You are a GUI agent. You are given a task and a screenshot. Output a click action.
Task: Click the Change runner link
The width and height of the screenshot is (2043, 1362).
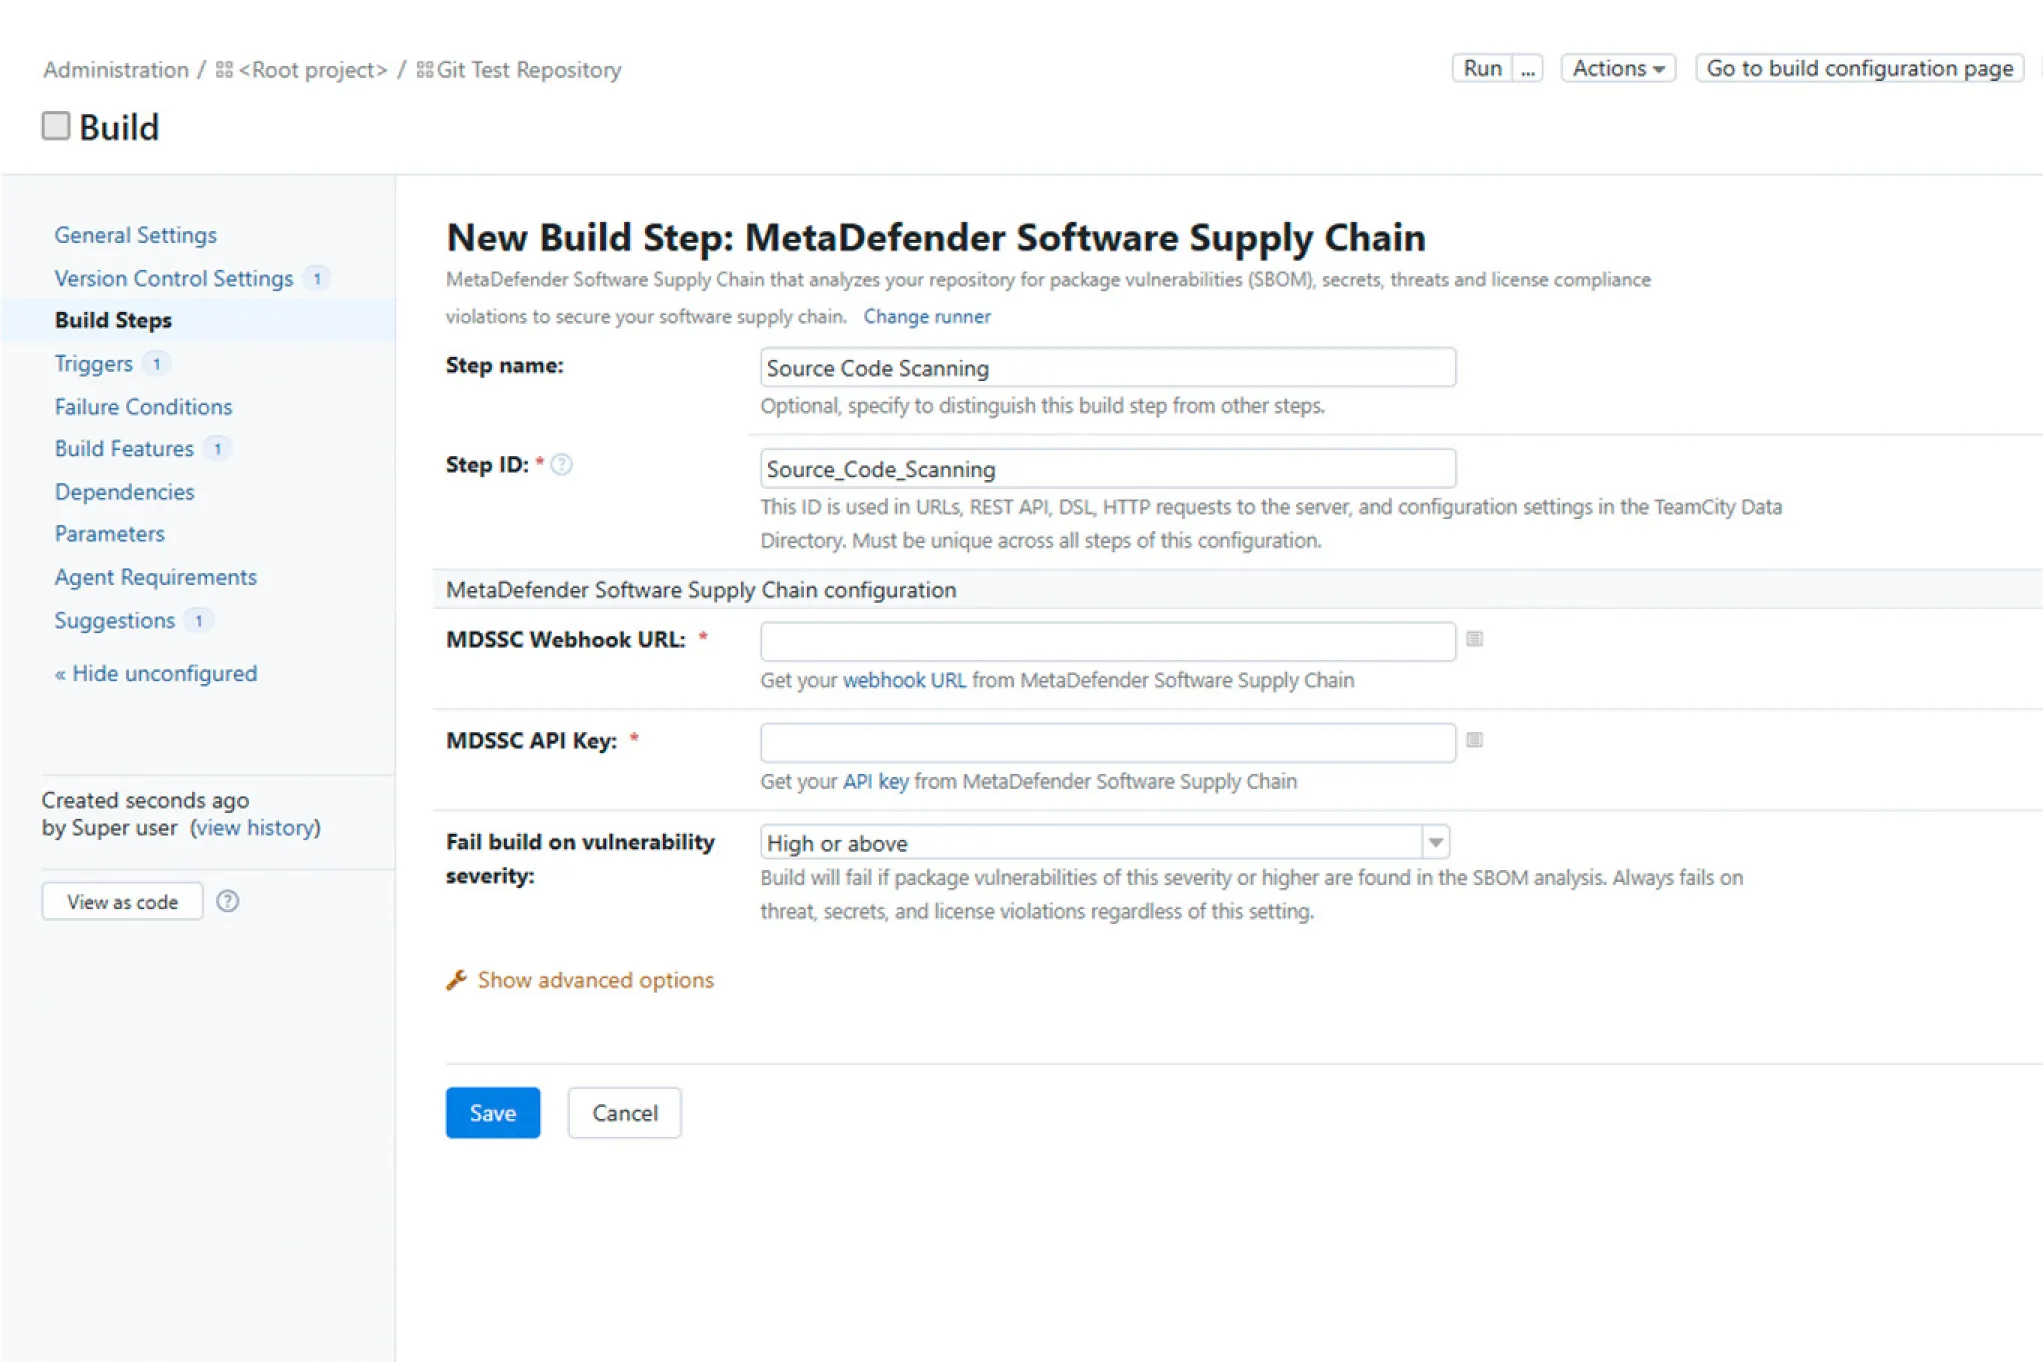tap(927, 317)
